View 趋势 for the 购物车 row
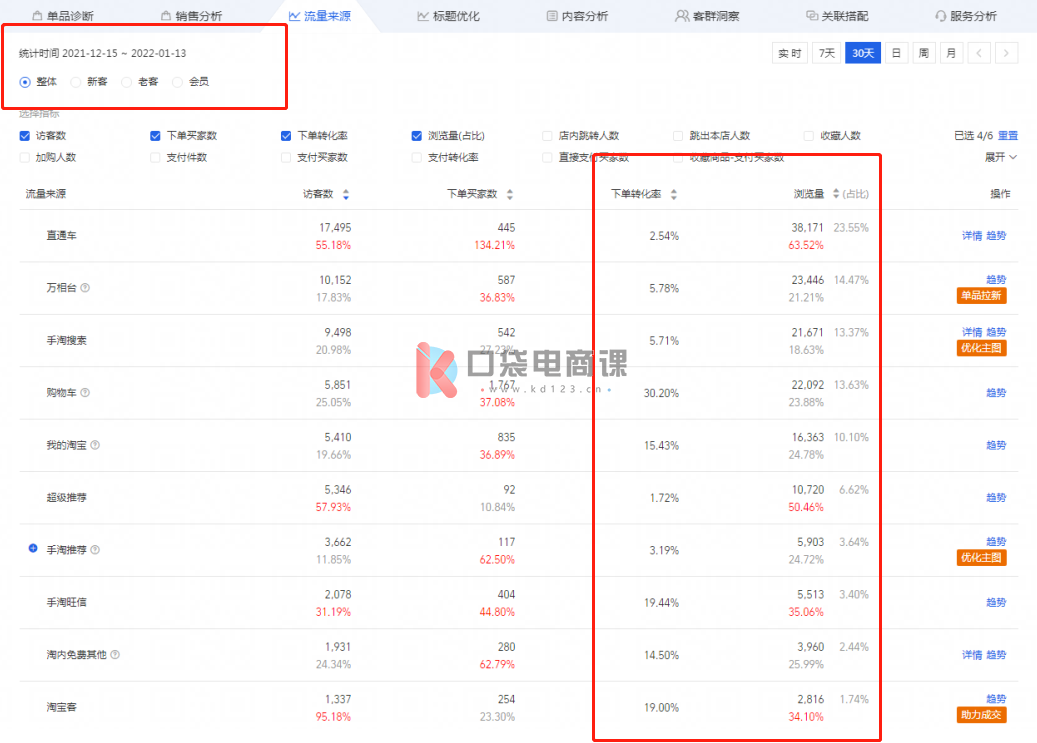 point(996,392)
